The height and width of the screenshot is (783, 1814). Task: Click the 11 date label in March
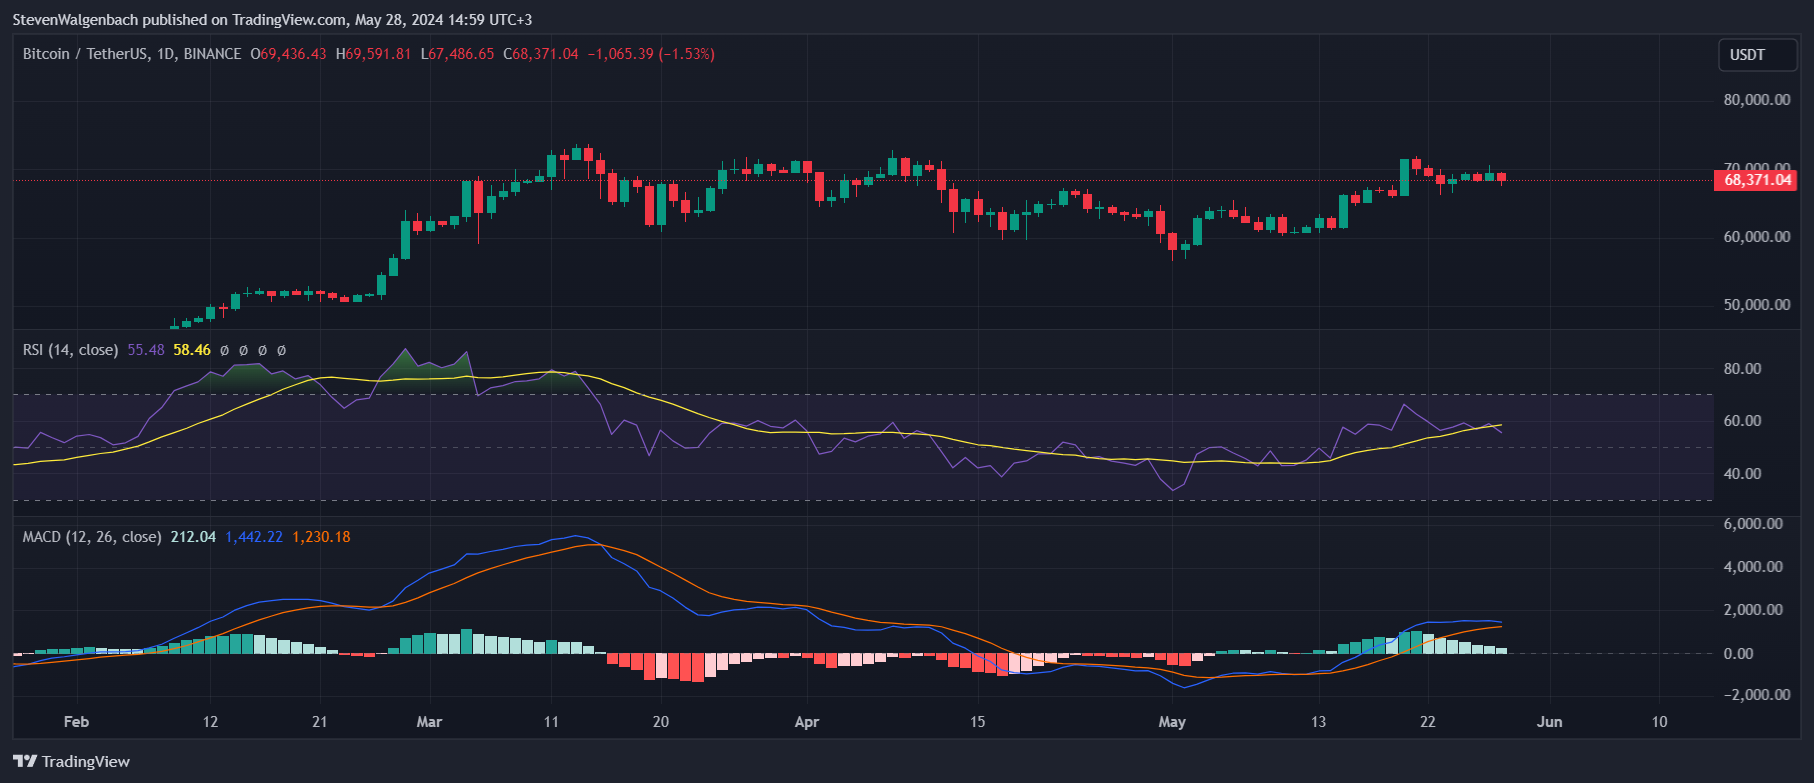tap(551, 722)
